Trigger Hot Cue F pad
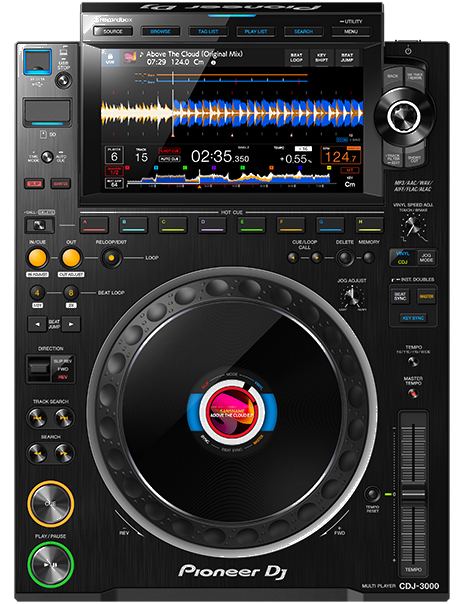The width and height of the screenshot is (464, 604). pos(291,225)
